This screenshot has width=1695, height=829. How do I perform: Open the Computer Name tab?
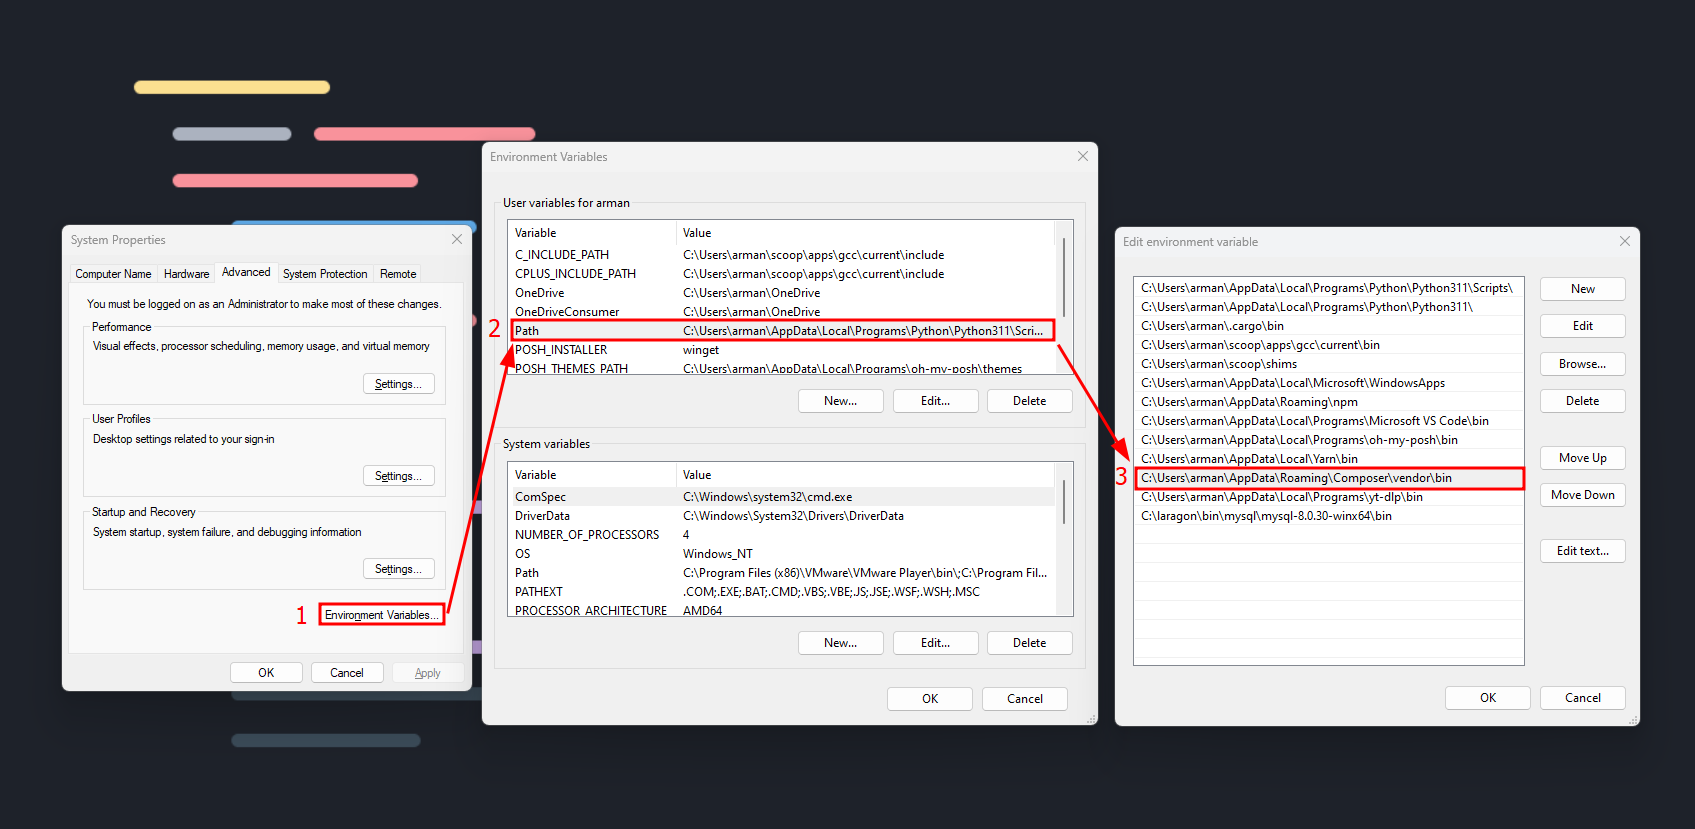tap(113, 274)
